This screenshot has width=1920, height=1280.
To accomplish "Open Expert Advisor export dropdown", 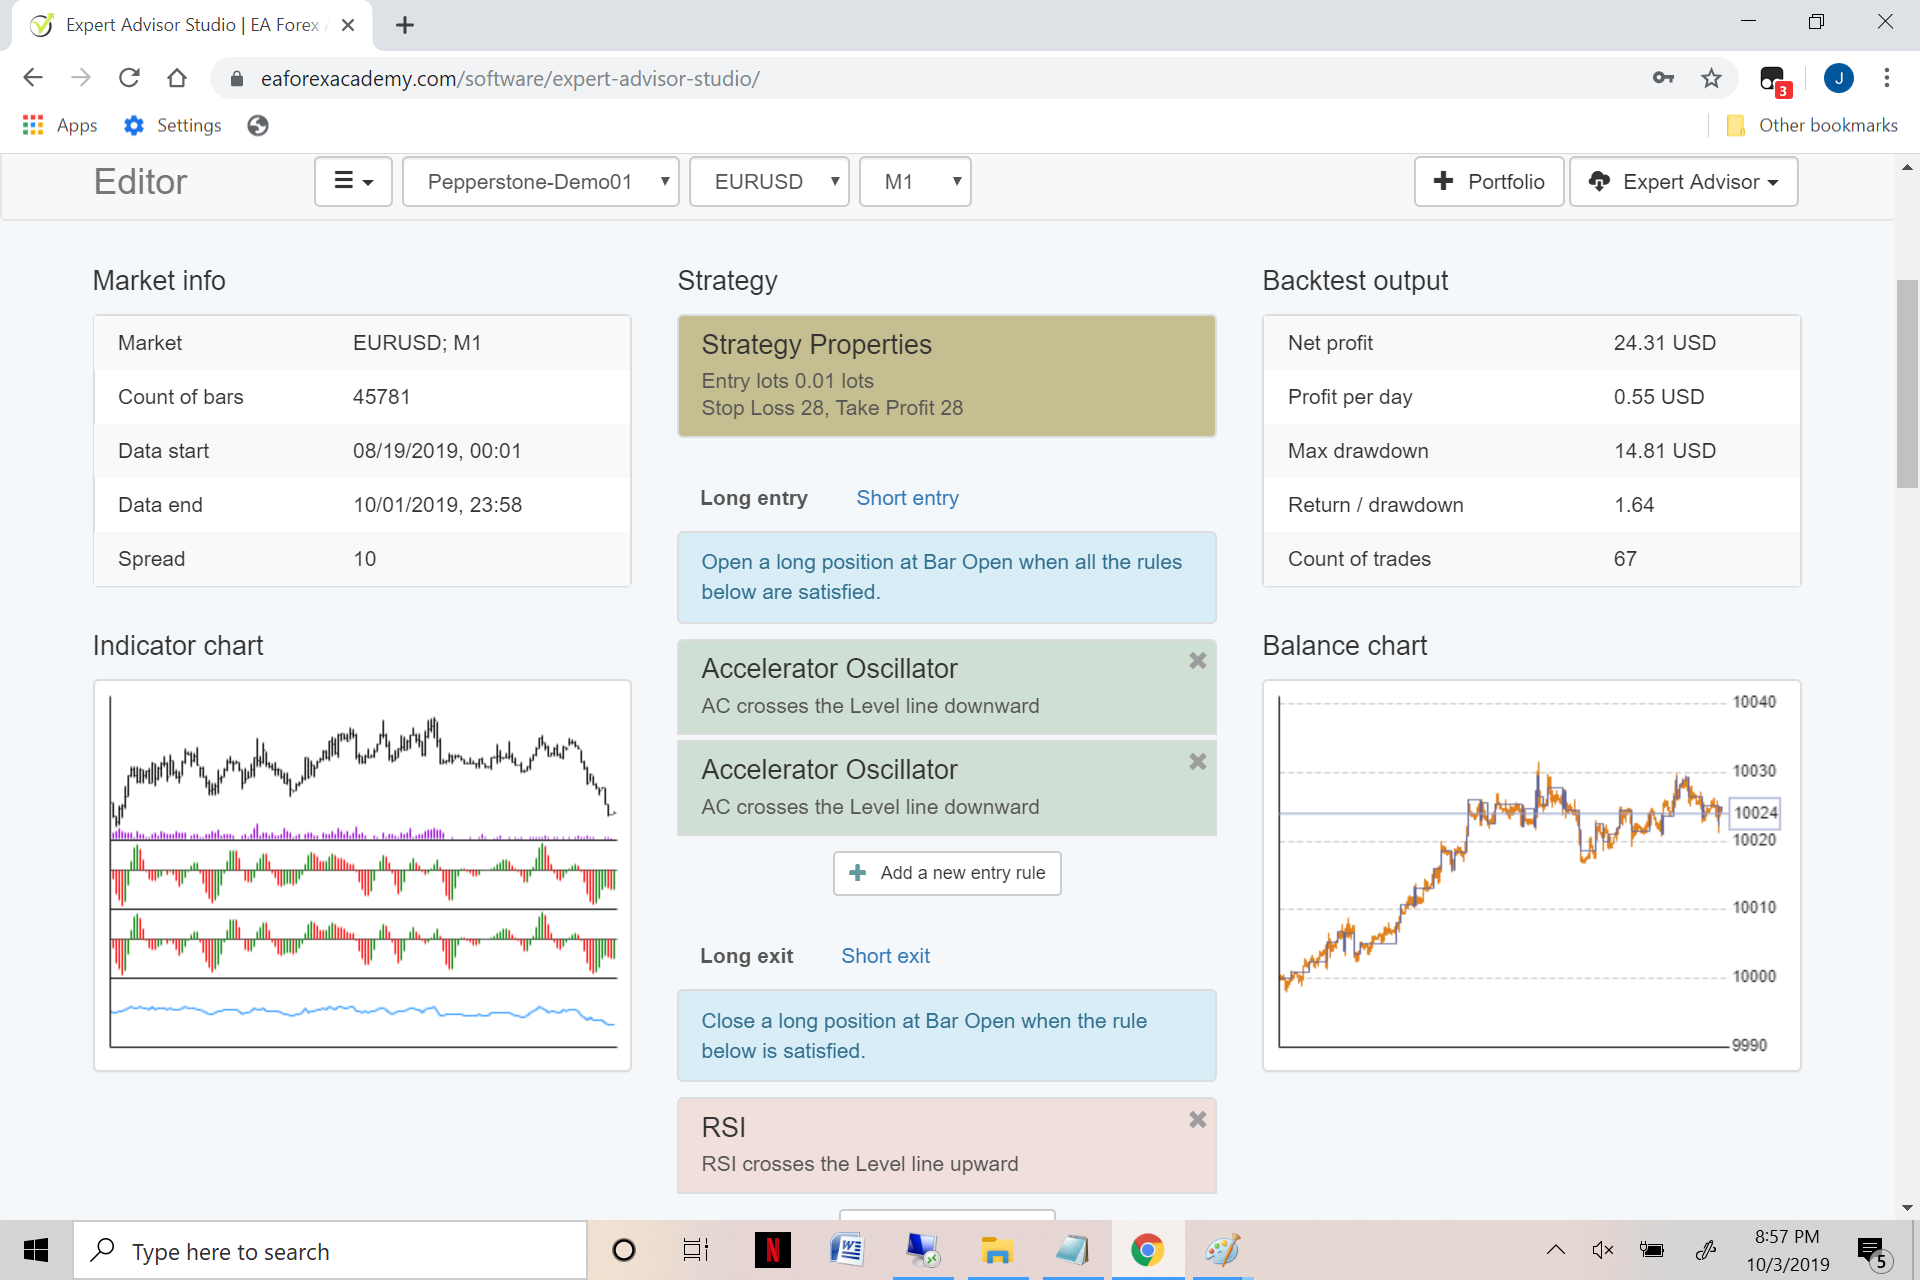I will click(1683, 181).
